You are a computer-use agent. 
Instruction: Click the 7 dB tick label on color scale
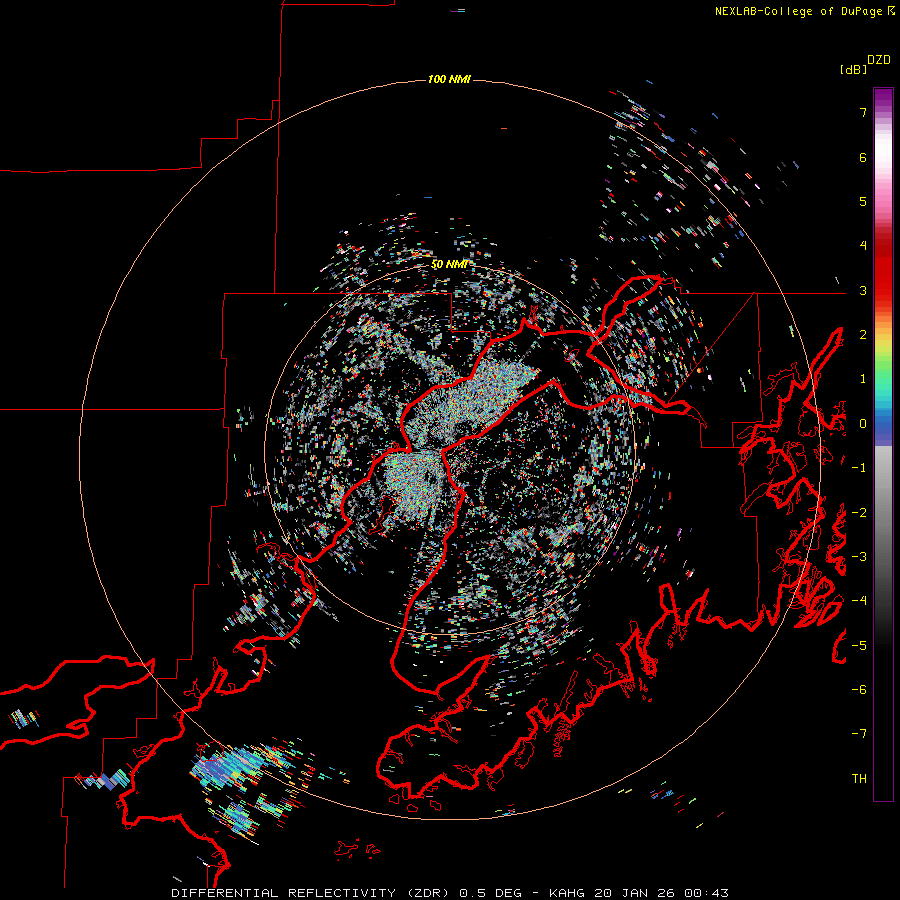pos(863,112)
